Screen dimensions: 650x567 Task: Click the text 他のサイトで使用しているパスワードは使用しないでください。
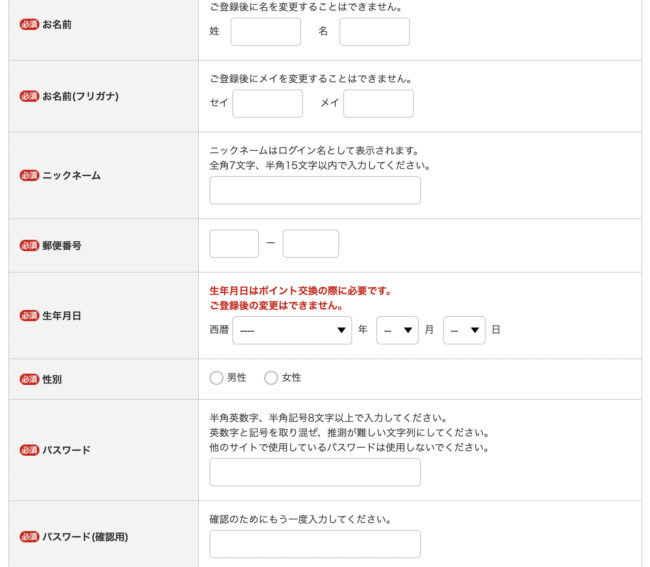(x=349, y=447)
